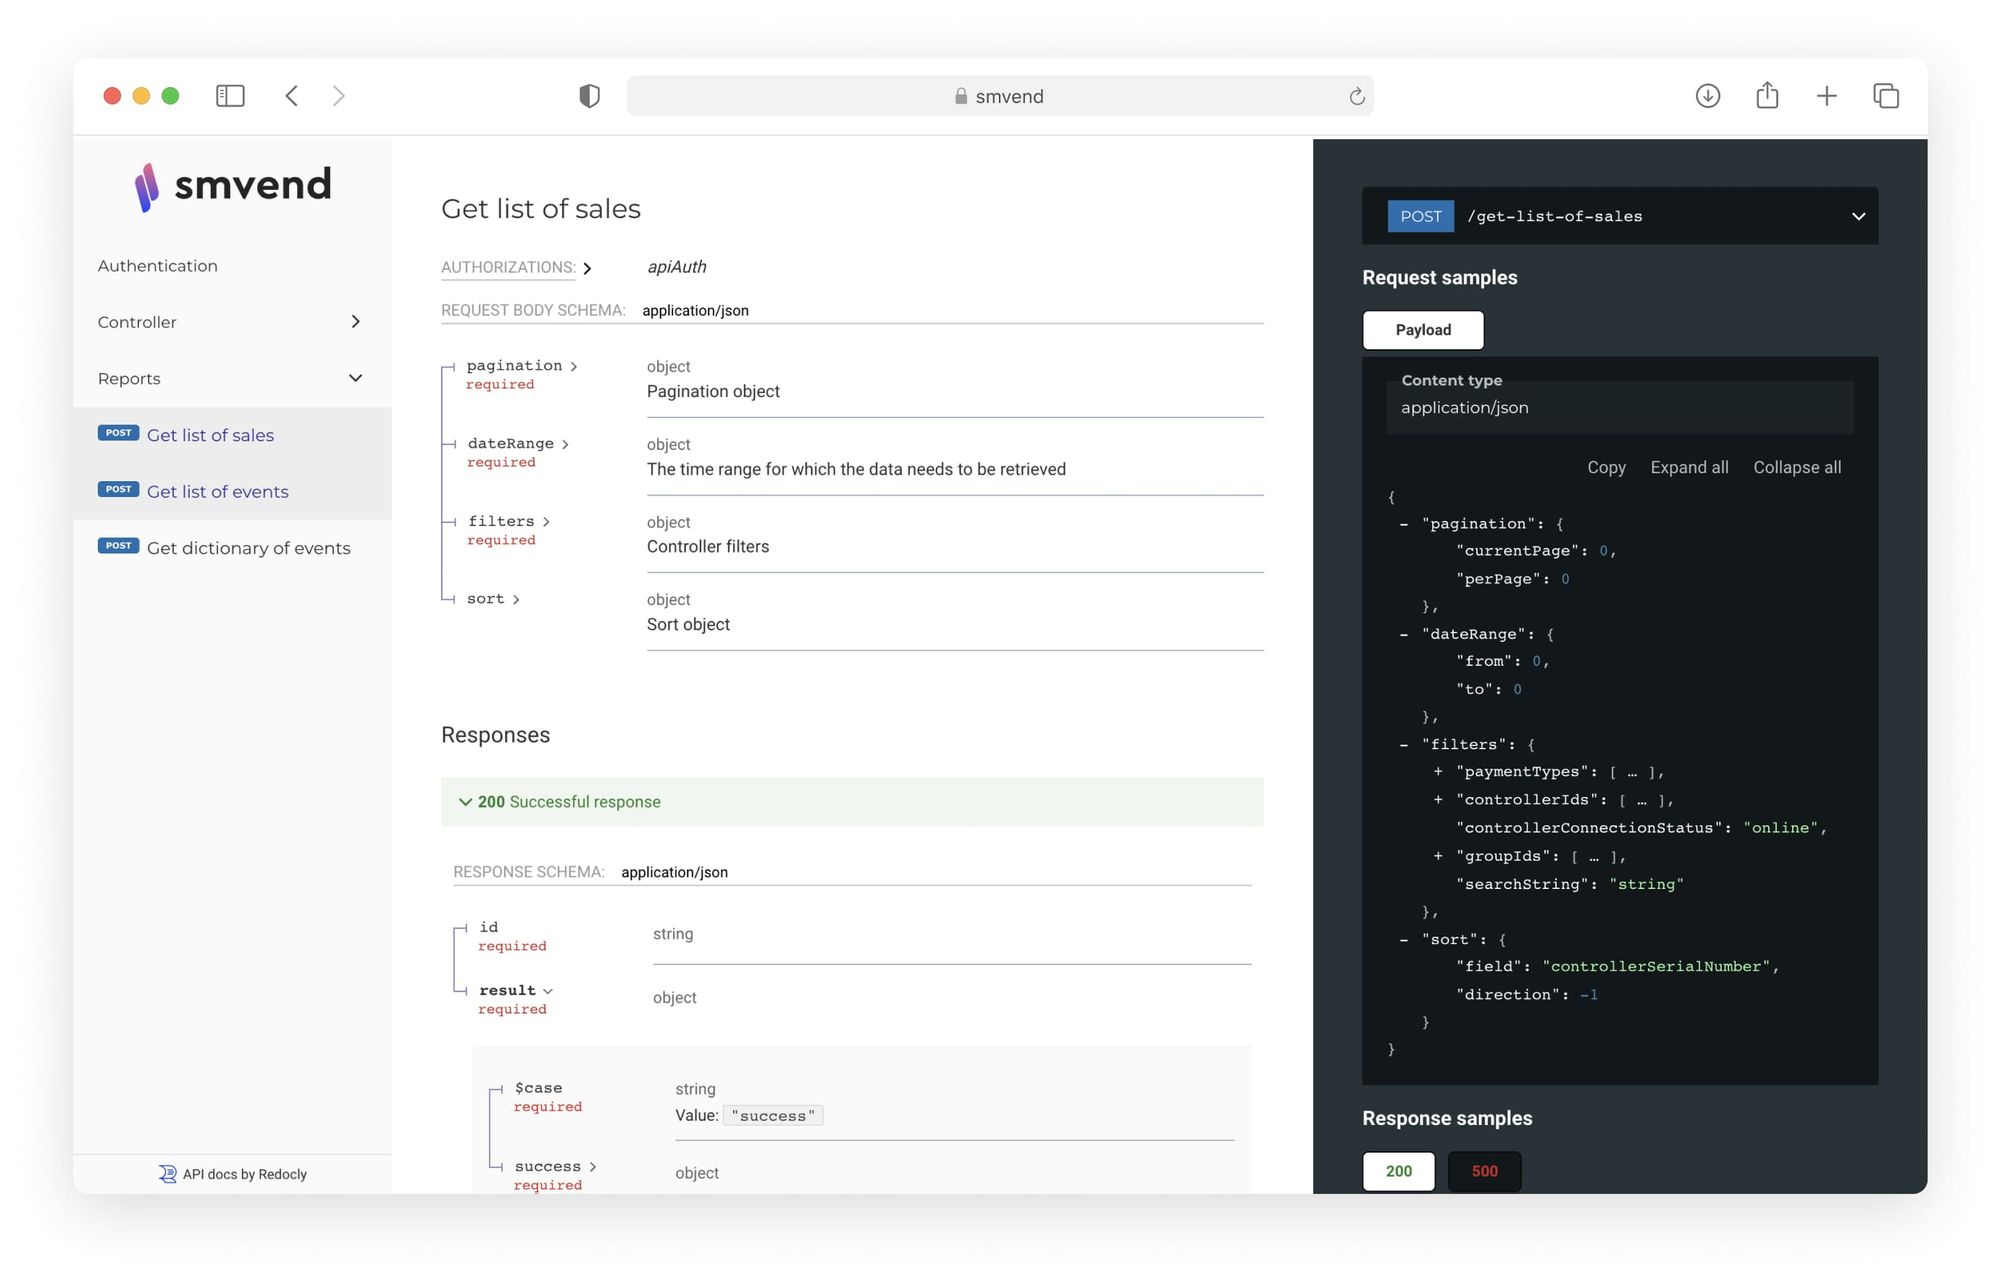Toggle the Safari sidebar icon
Image resolution: width=2000 pixels, height=1281 pixels.
tap(230, 96)
